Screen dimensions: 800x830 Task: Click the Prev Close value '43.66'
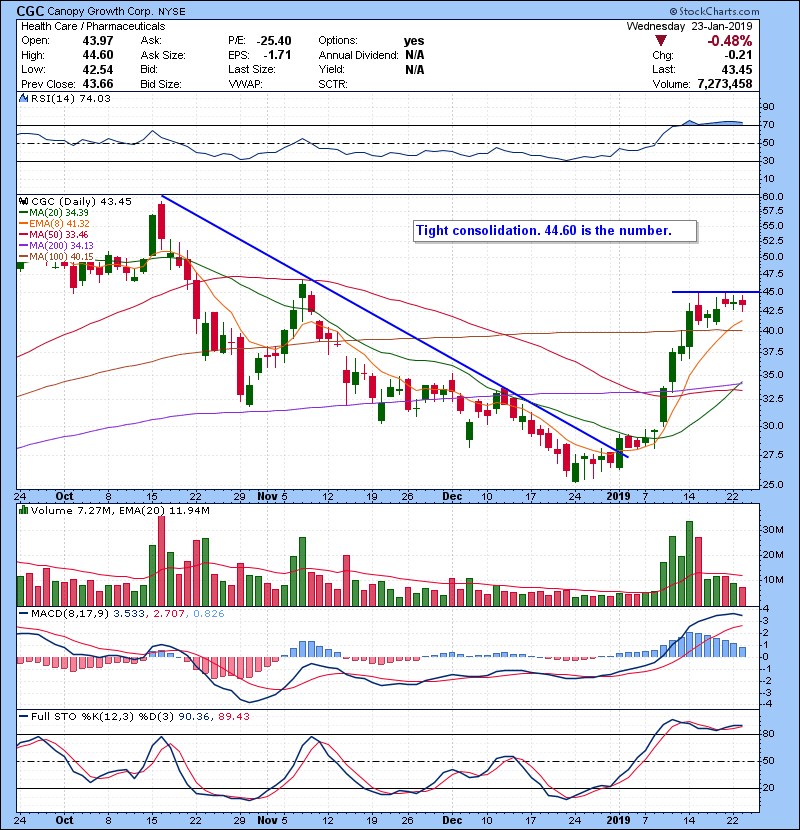pyautogui.click(x=98, y=84)
